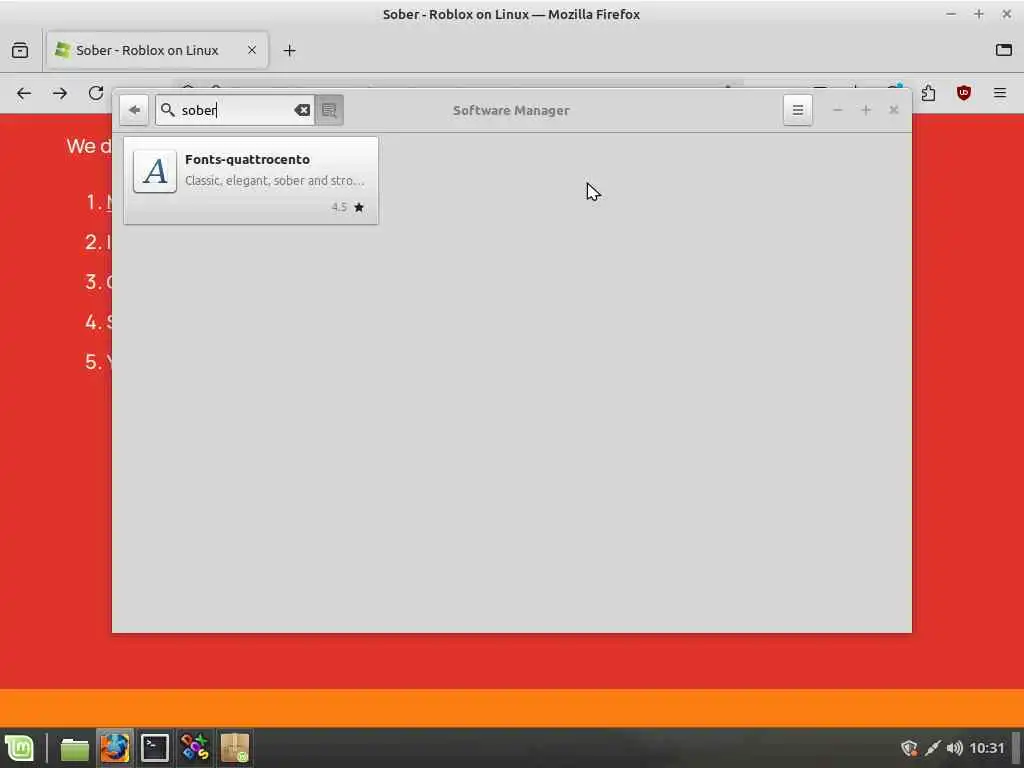
Task: Click the Fonts-quattrocento font icon
Action: [155, 171]
